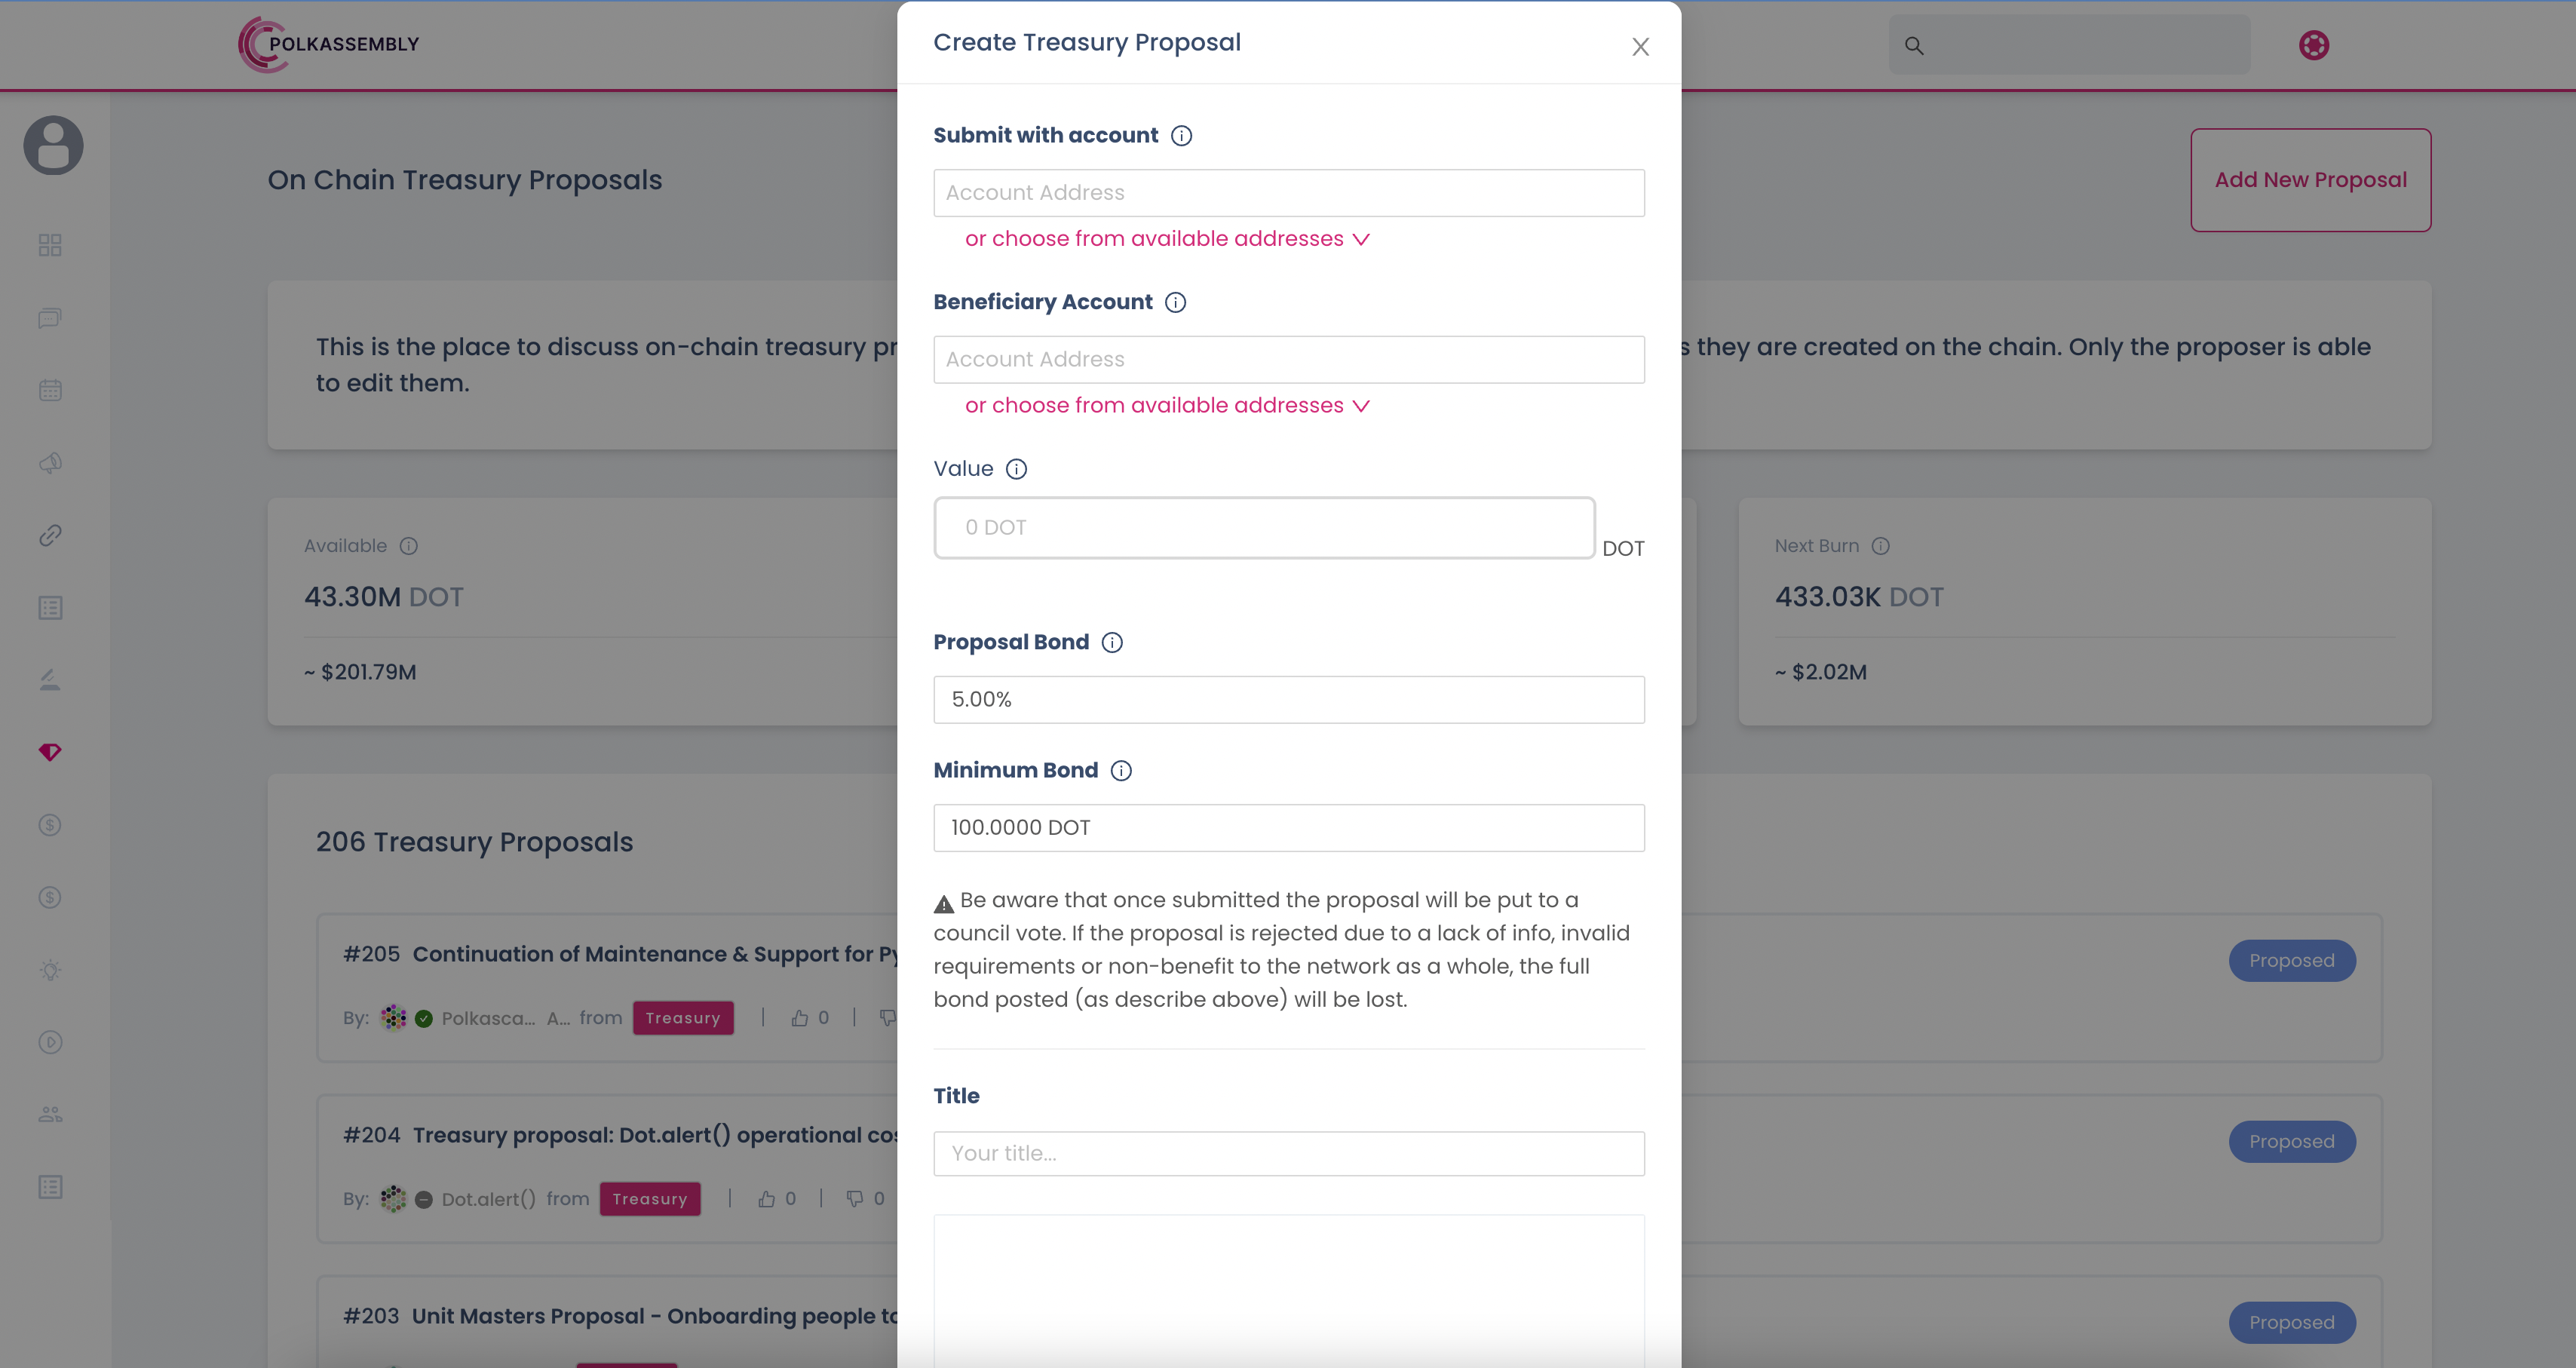
Task: Click the Add New Proposal button
Action: (2310, 180)
